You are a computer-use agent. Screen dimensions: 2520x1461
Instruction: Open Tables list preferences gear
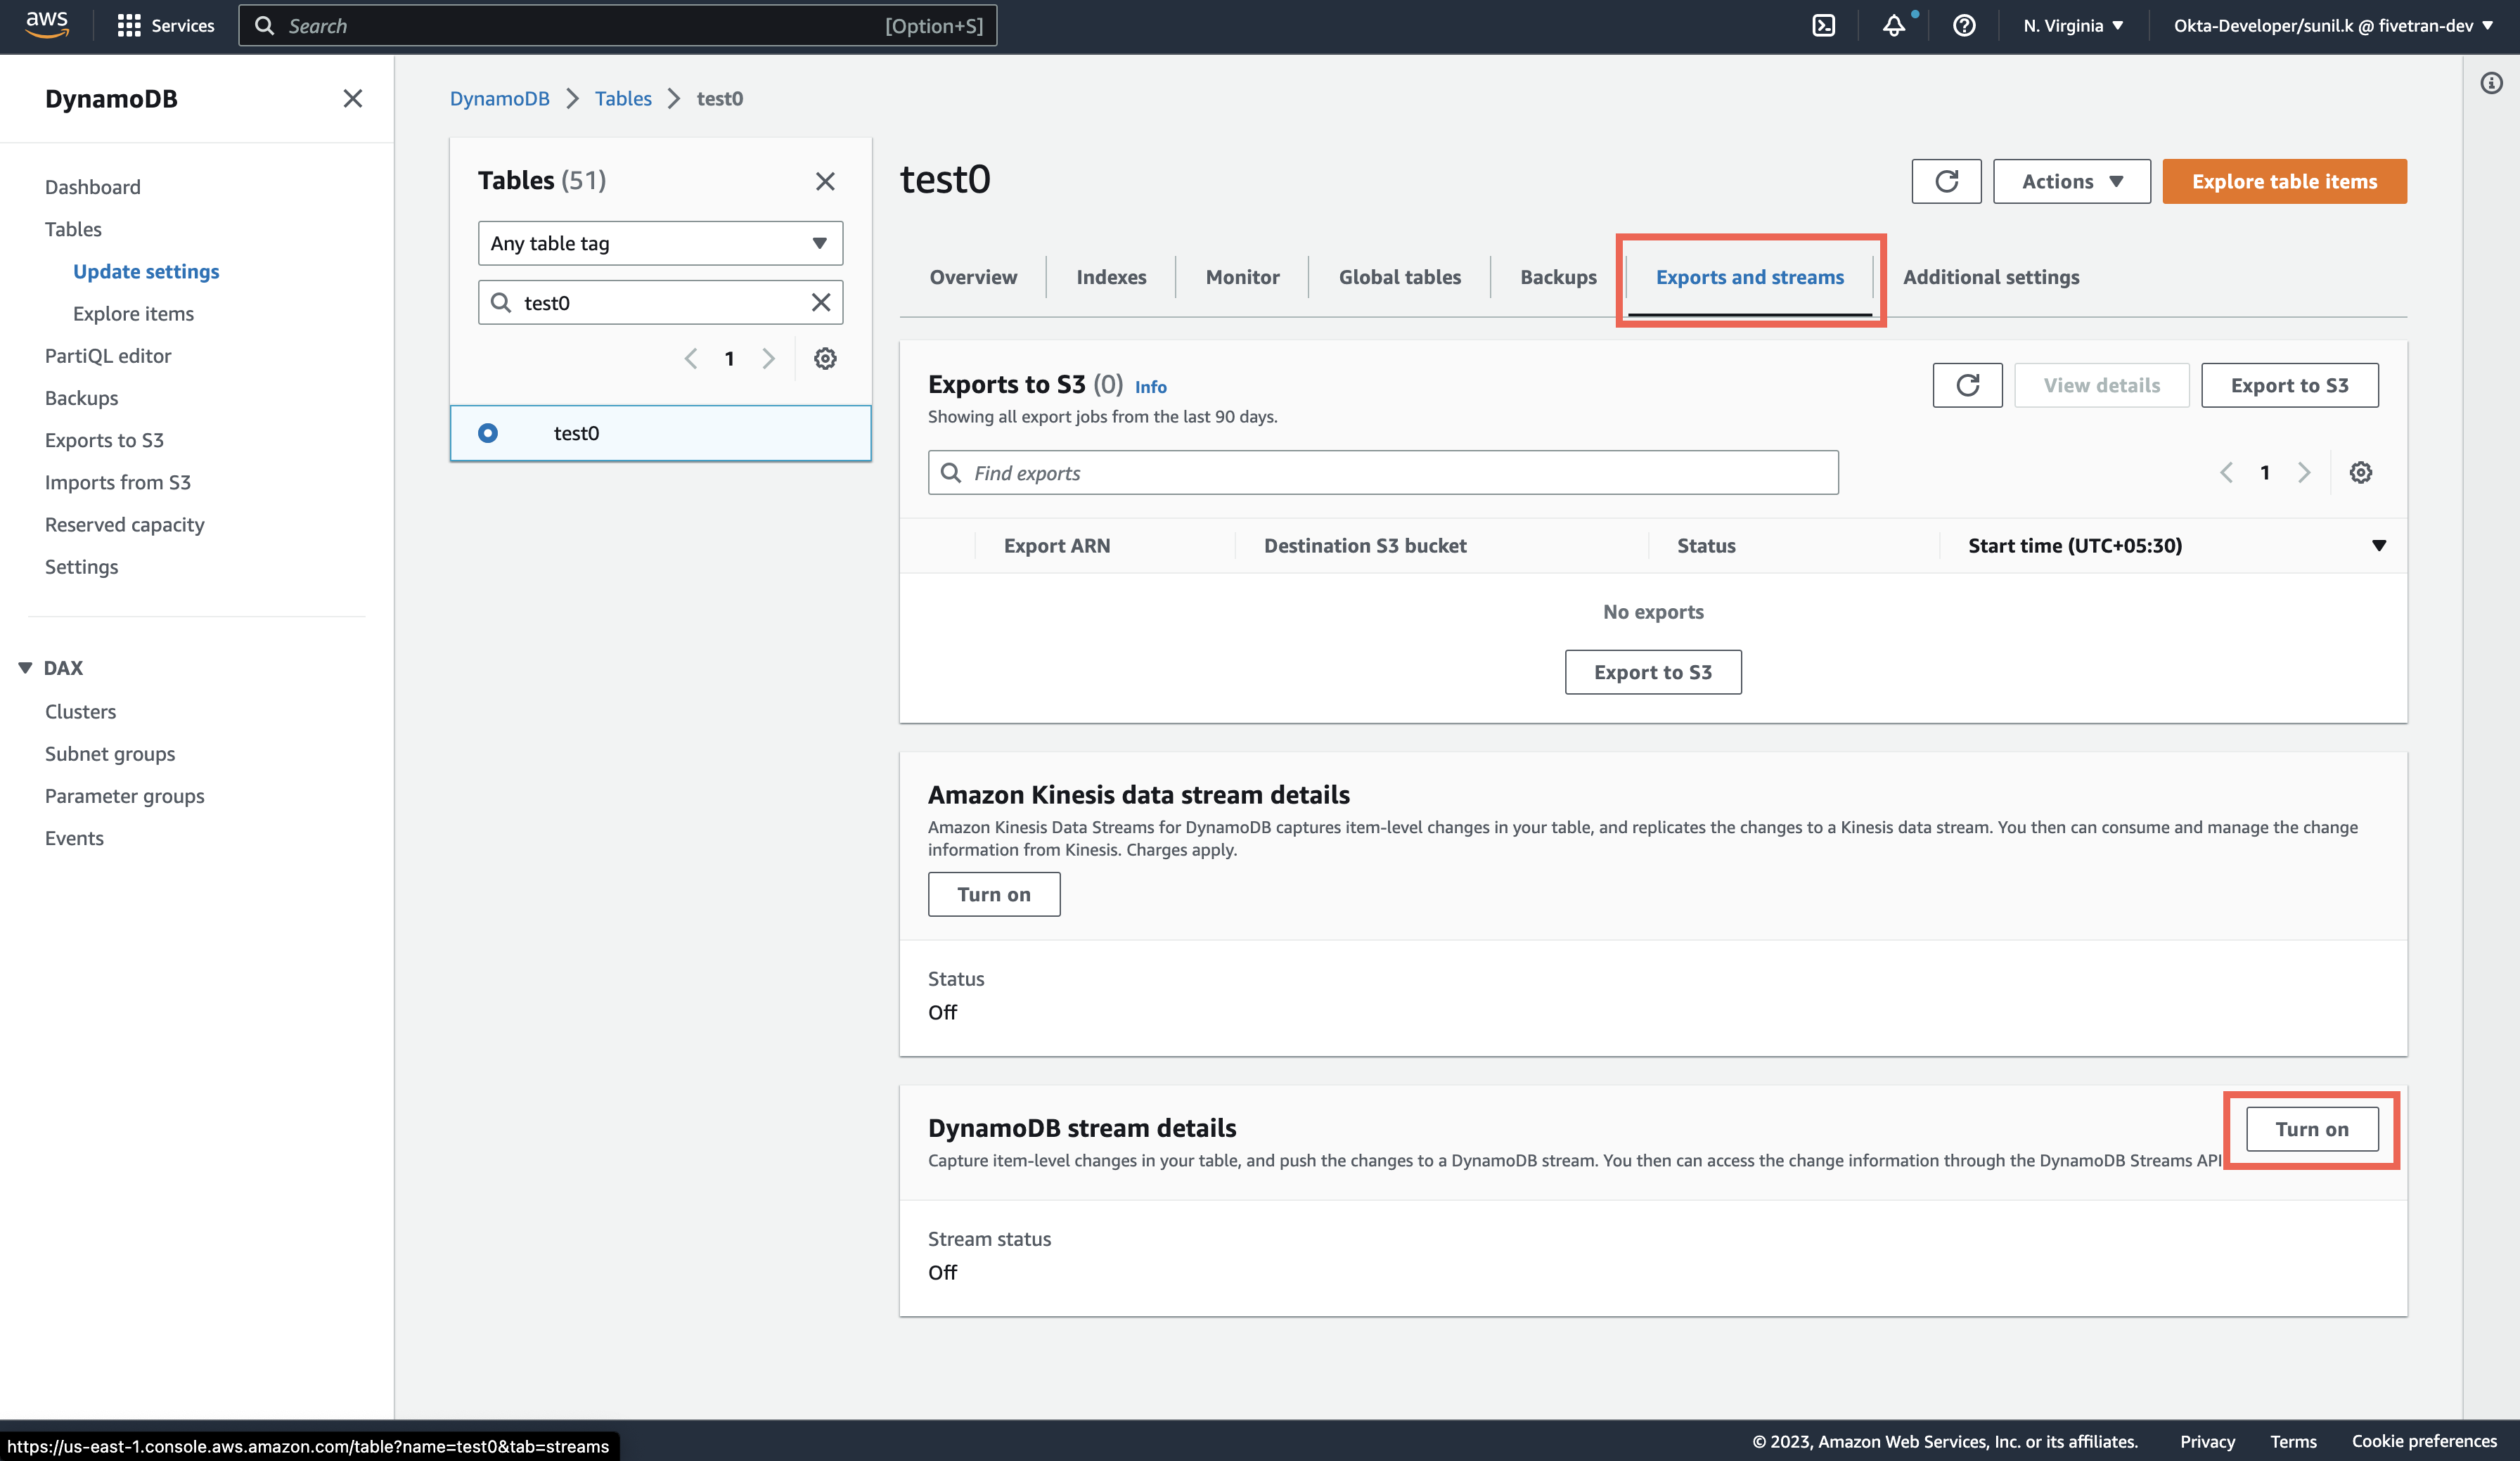[x=825, y=358]
